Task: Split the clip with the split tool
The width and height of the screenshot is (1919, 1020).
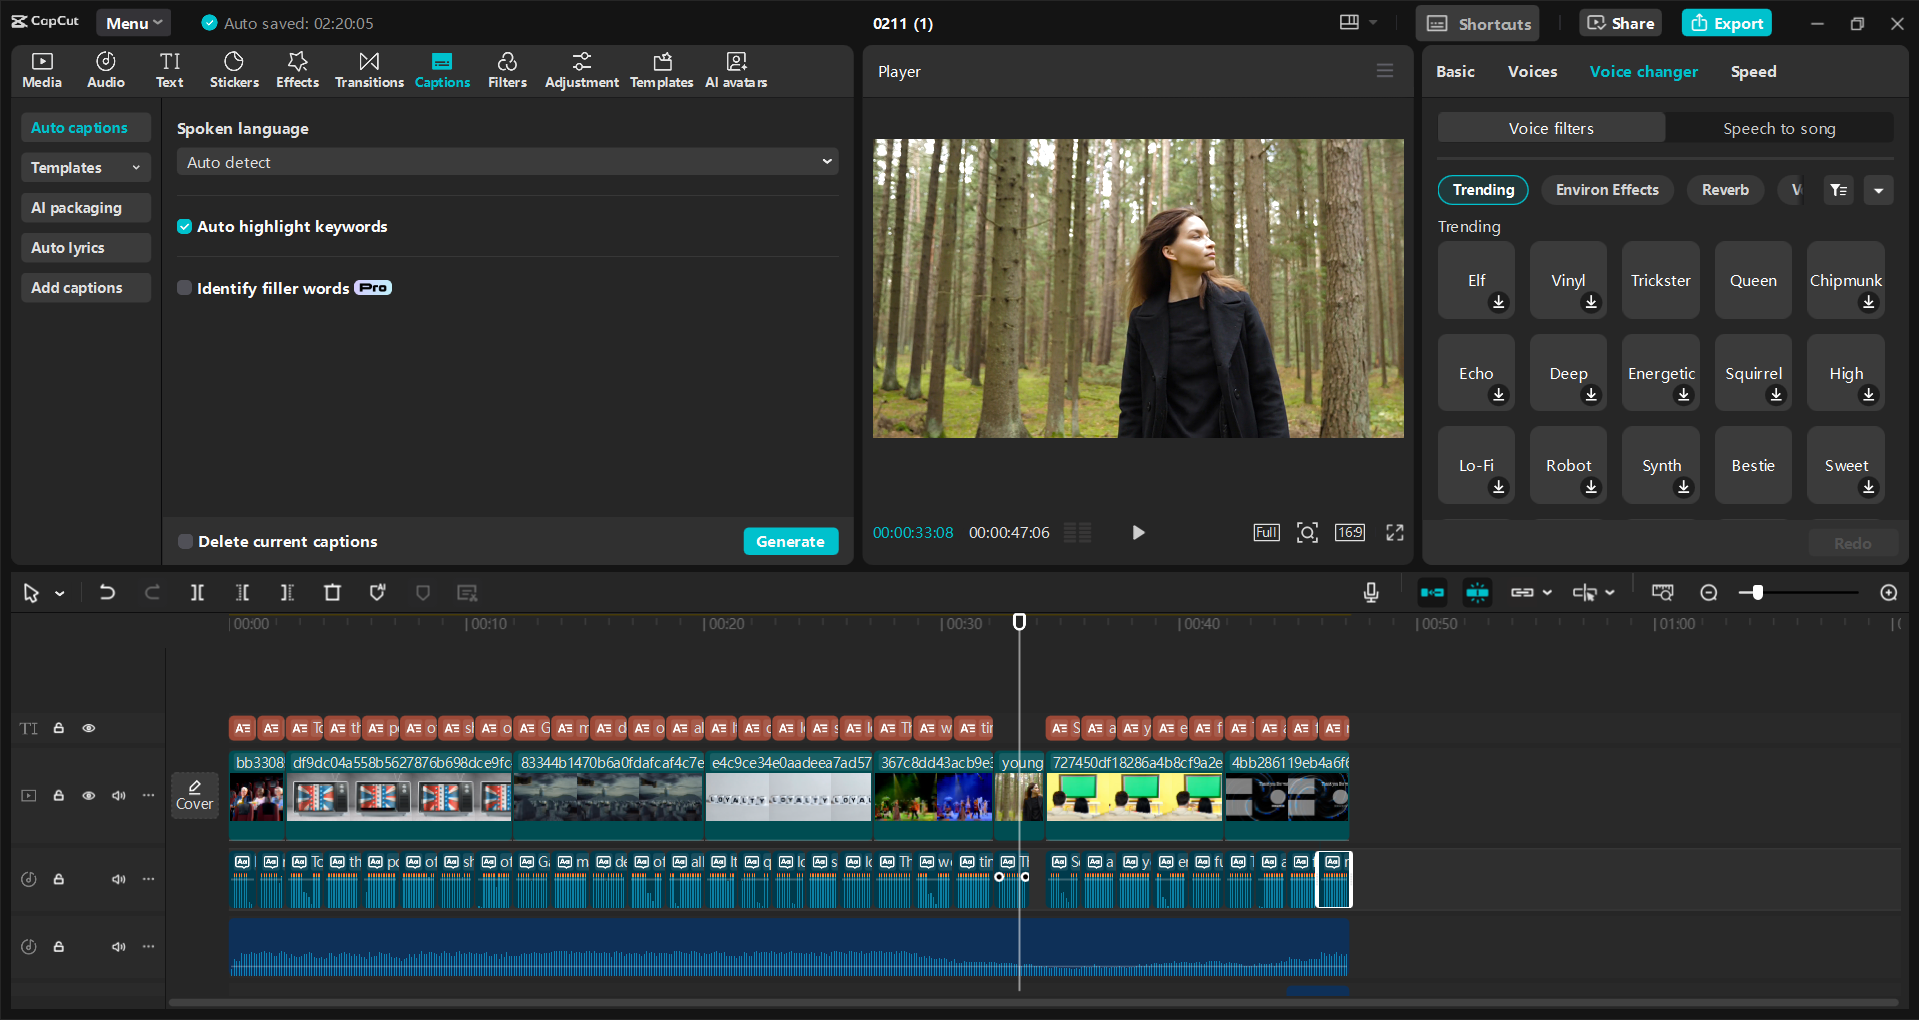Action: tap(197, 592)
